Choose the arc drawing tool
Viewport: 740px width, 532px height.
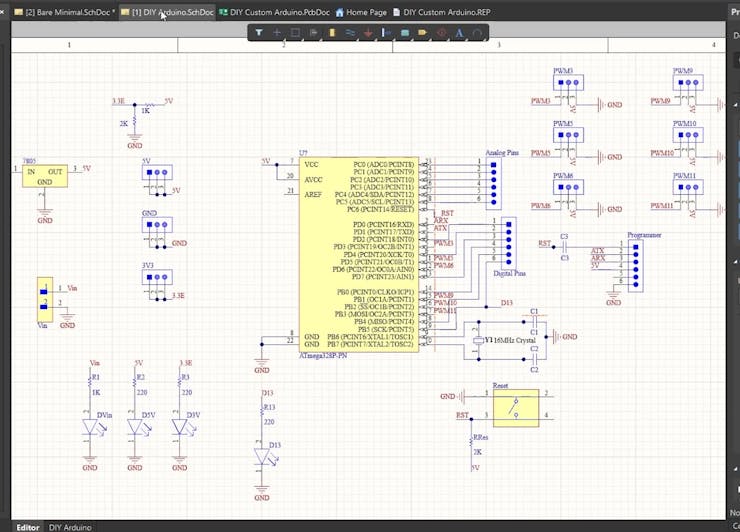[x=478, y=33]
